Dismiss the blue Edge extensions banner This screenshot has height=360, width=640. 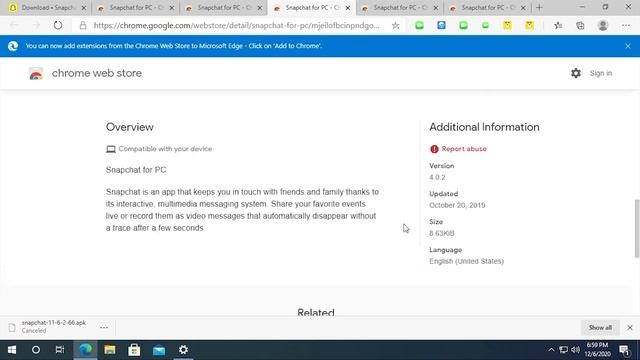(628, 46)
